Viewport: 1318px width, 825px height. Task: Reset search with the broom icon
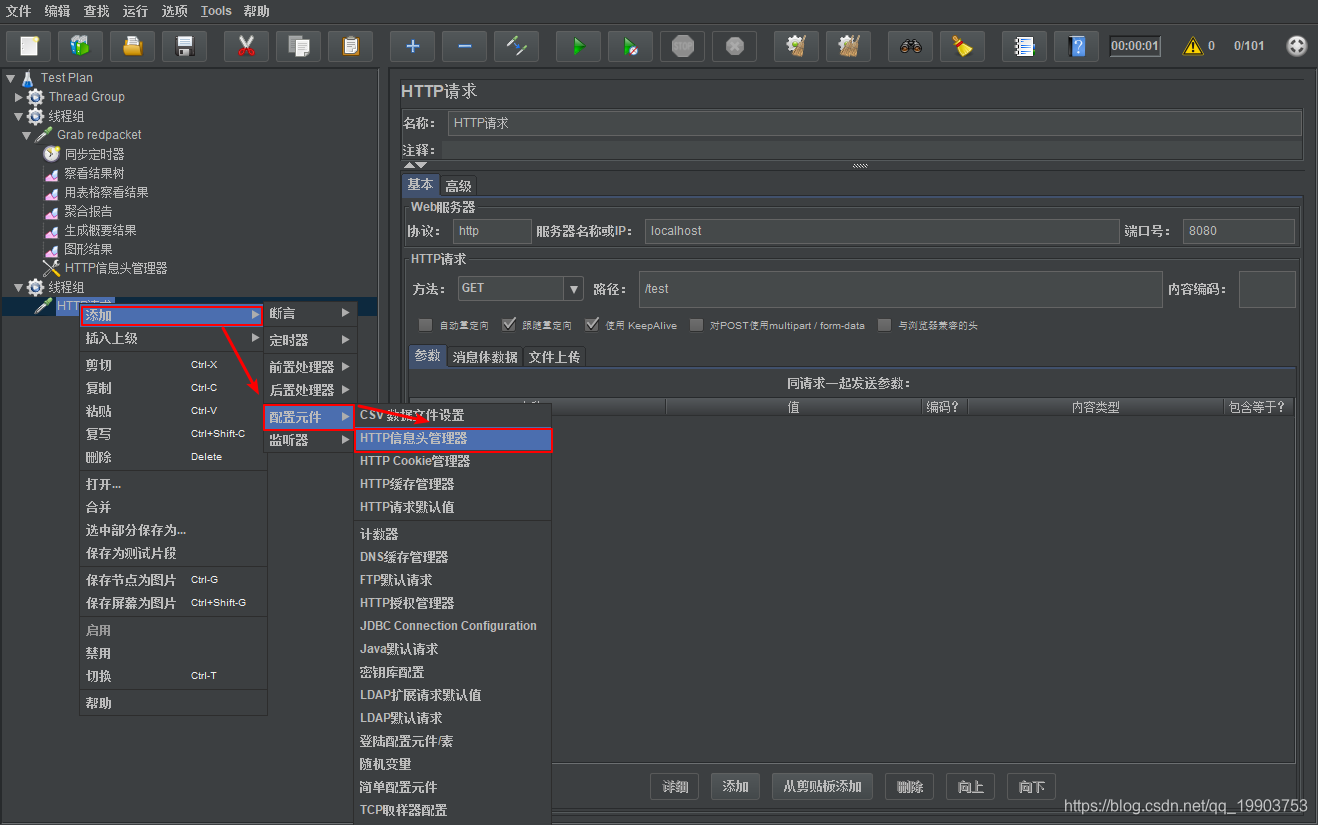(962, 46)
